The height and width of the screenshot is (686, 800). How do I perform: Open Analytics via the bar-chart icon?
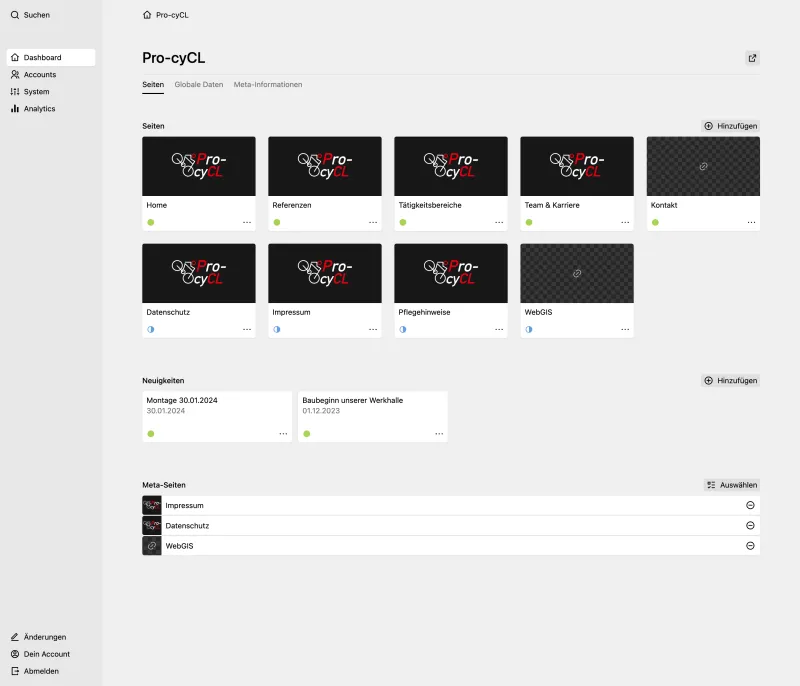pos(16,108)
